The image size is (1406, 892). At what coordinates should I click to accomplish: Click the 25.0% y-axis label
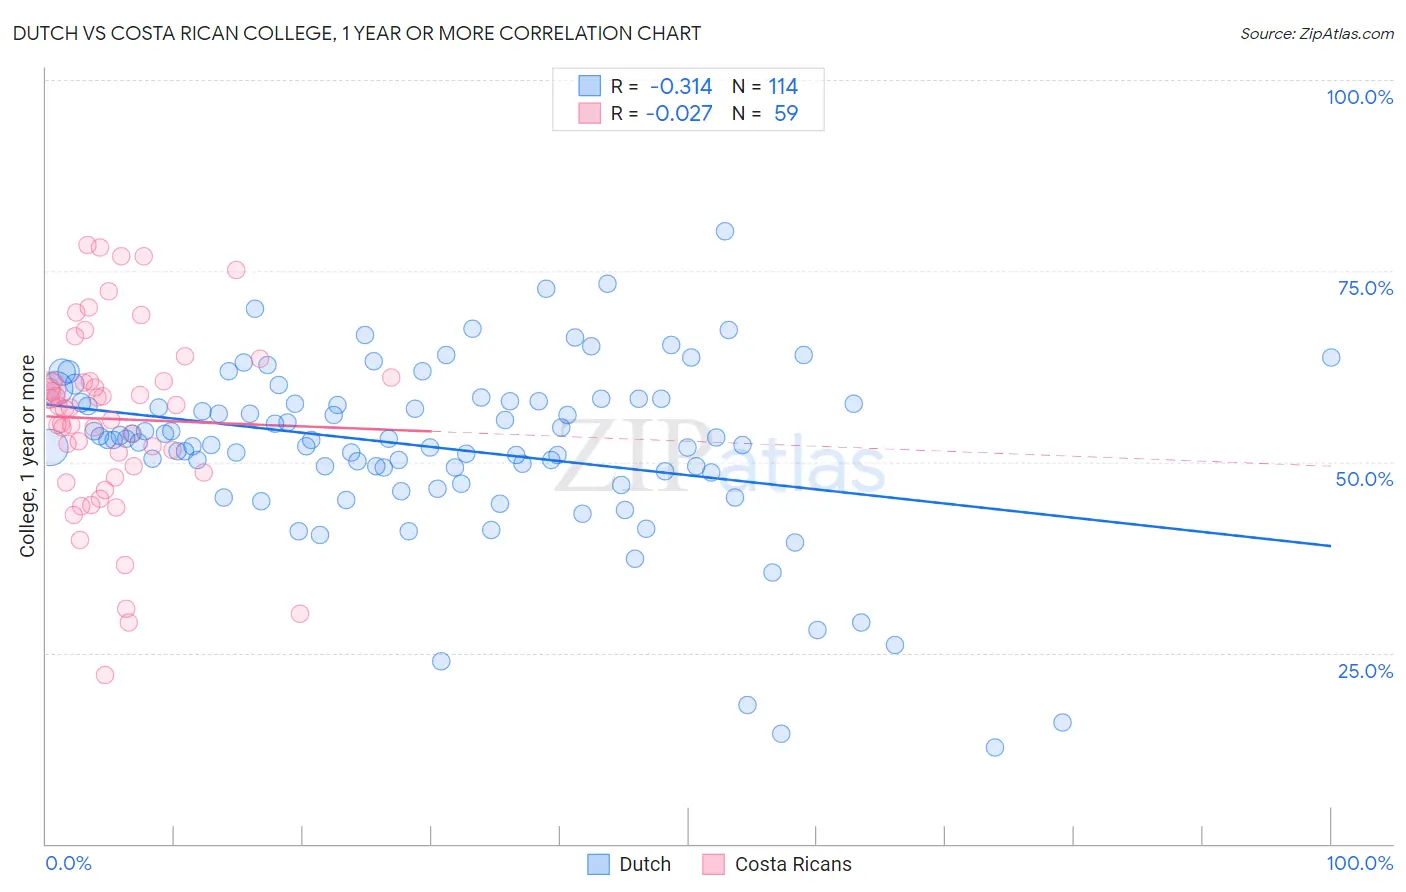(x=1365, y=671)
